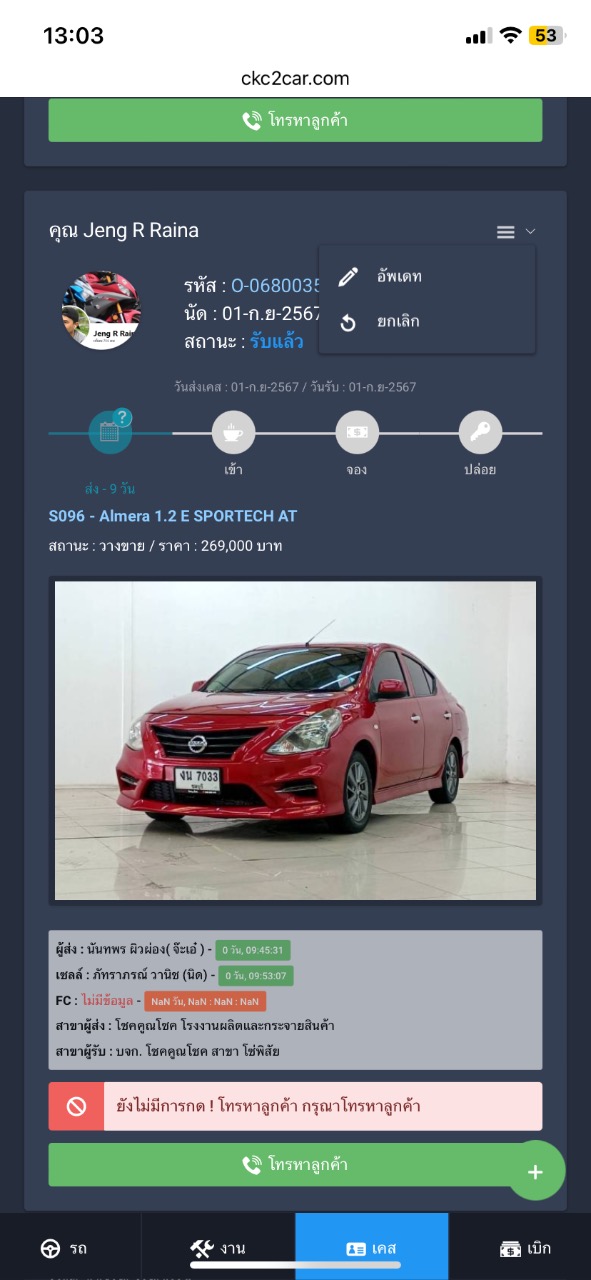Tap the top โทรหาลูกค้า call button
The height and width of the screenshot is (1280, 591).
point(295,120)
